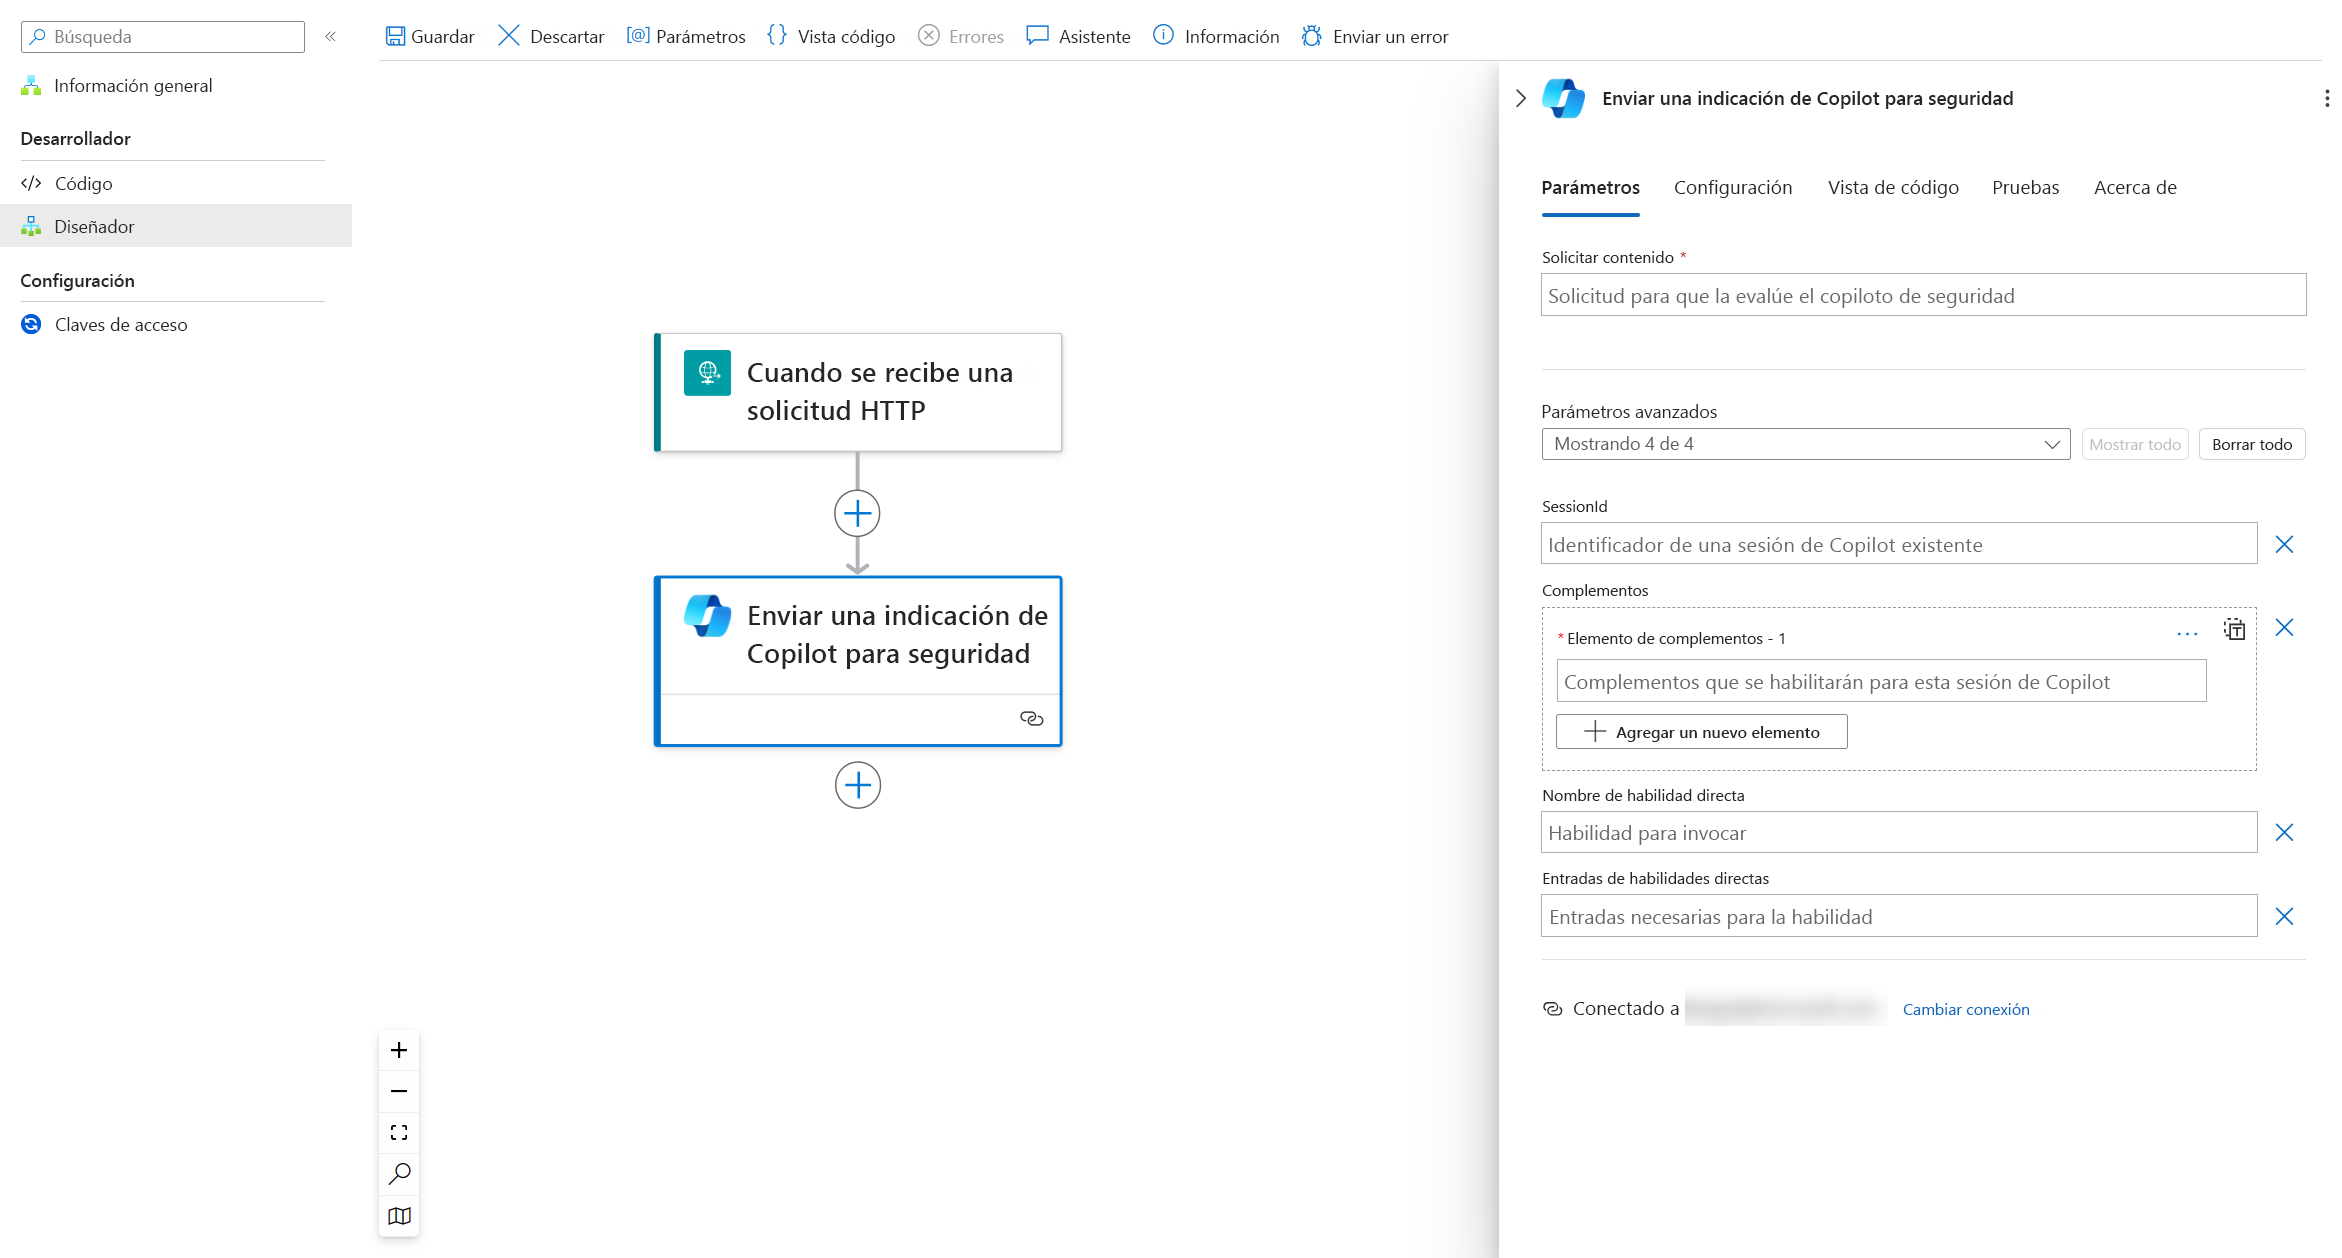
Task: Select Código in the Desarrollador sidebar
Action: 83,183
